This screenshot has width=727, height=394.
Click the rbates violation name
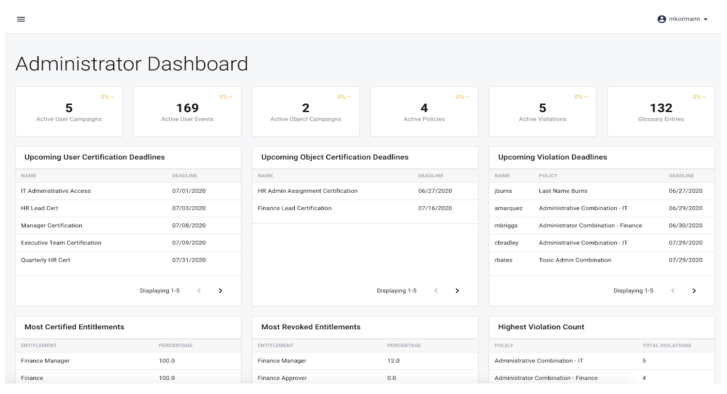(x=503, y=260)
